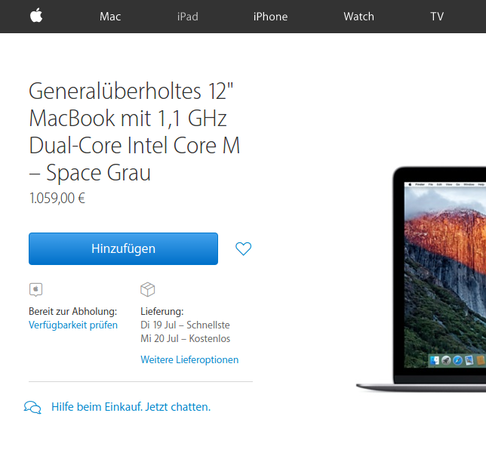Go to the iPad section
Image resolution: width=486 pixels, height=450 pixels.
188,16
